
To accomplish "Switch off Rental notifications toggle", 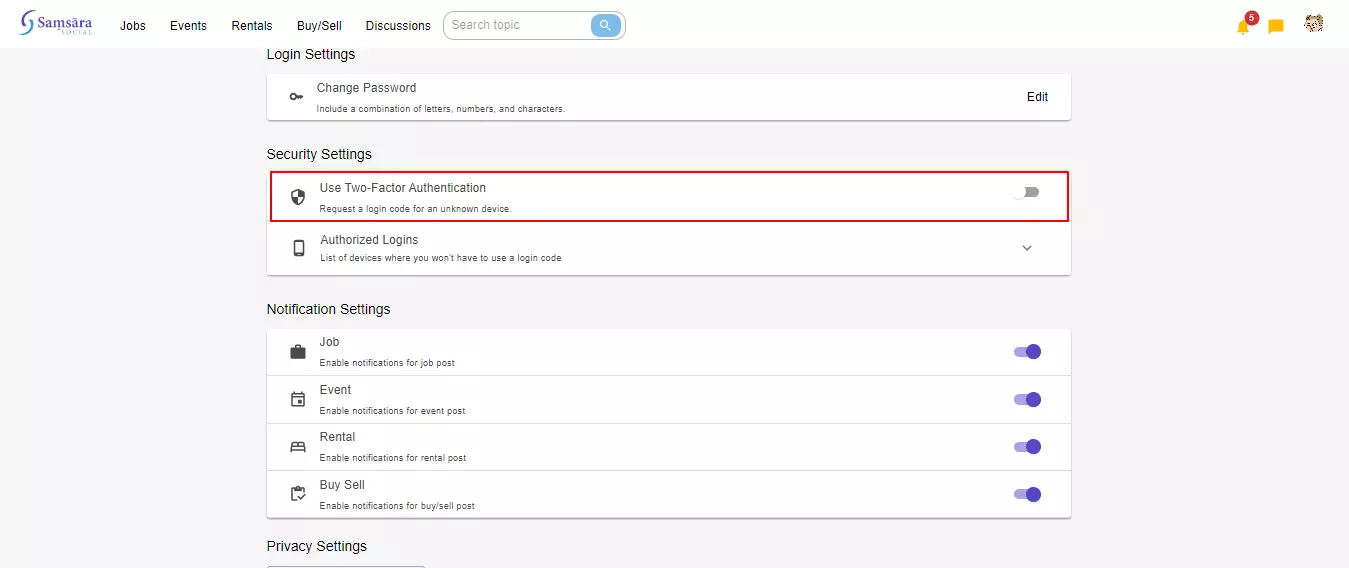I will tap(1027, 447).
